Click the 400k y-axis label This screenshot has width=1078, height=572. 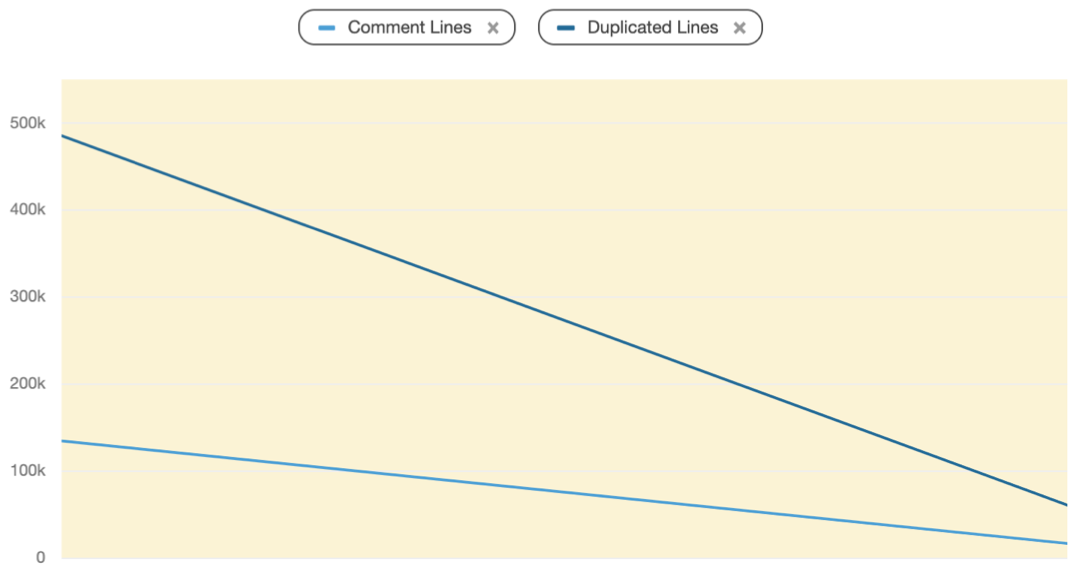(x=27, y=210)
